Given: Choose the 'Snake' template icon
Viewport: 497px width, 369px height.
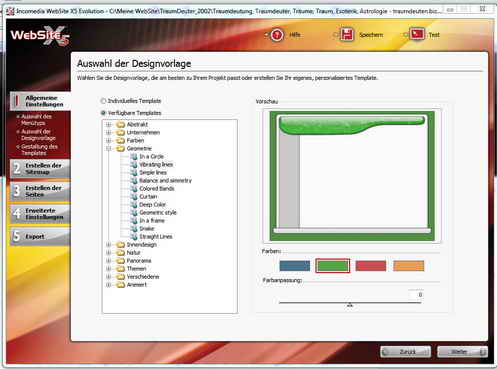Looking at the screenshot, I should [134, 228].
